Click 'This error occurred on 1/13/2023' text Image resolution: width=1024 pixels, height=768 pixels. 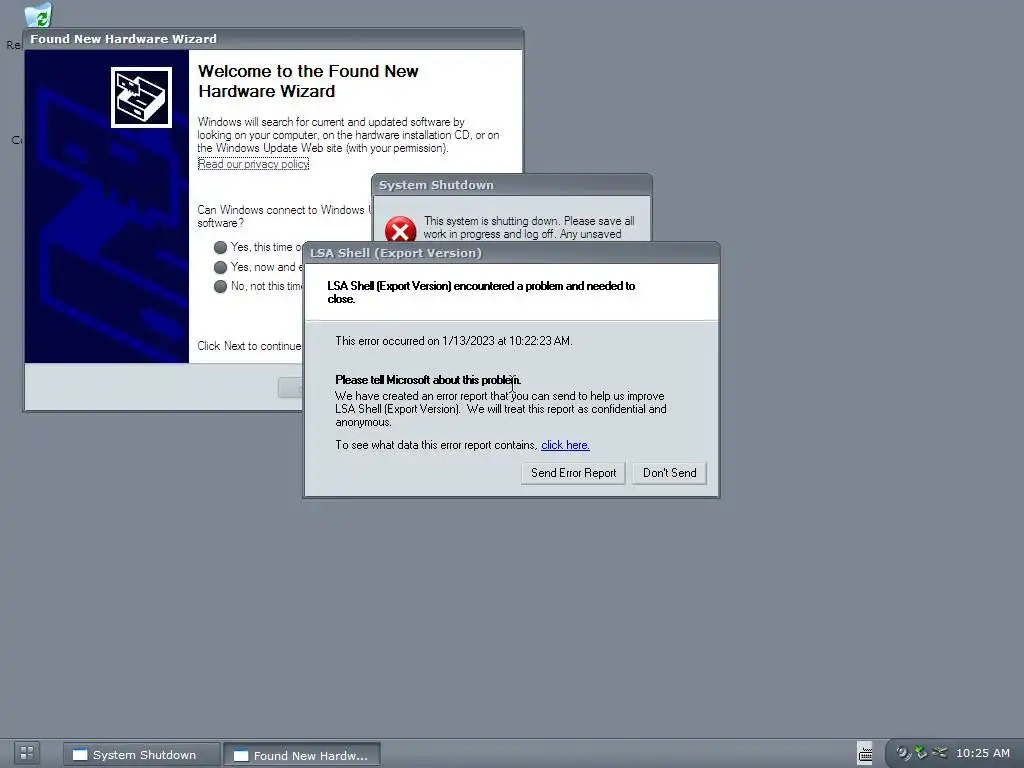click(x=454, y=341)
